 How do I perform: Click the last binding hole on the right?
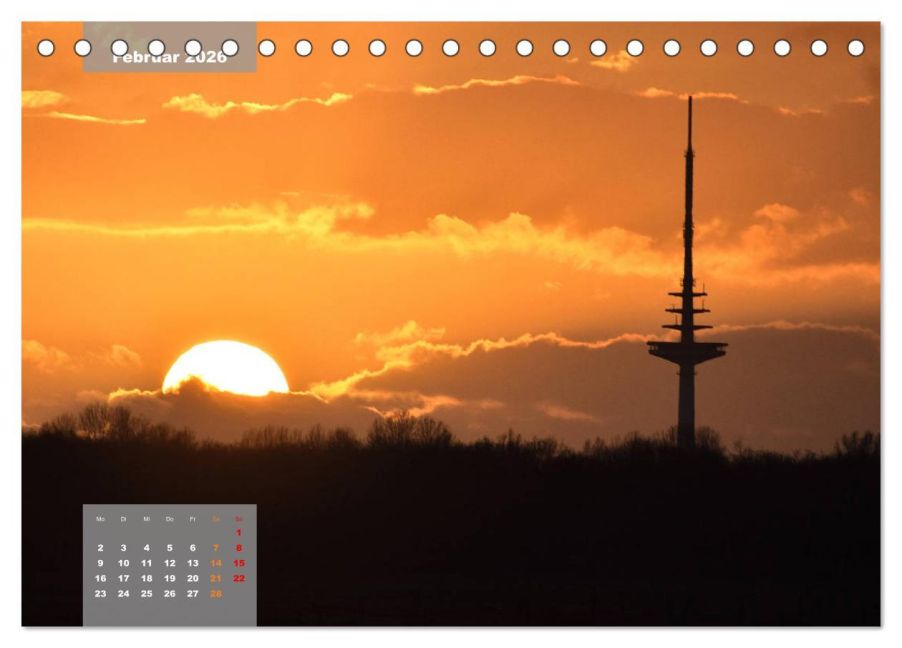tap(856, 47)
